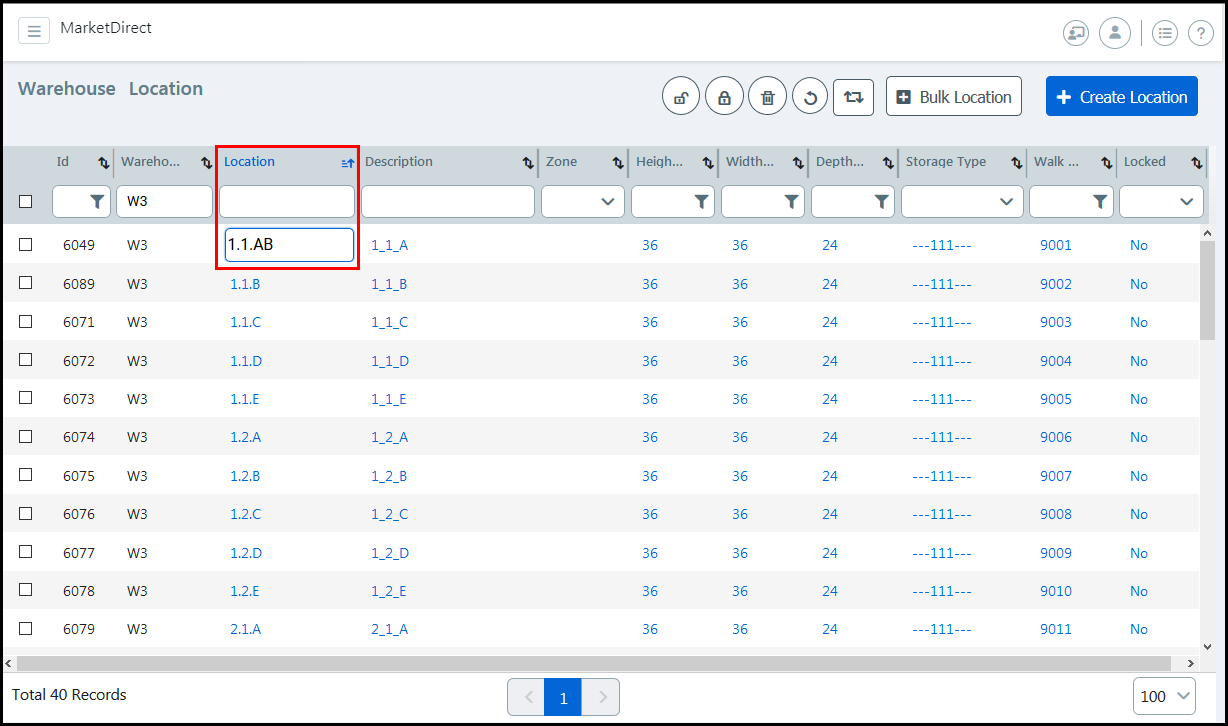Sort by the Description column header
Viewport: 1228px width, 726px height.
(x=399, y=162)
